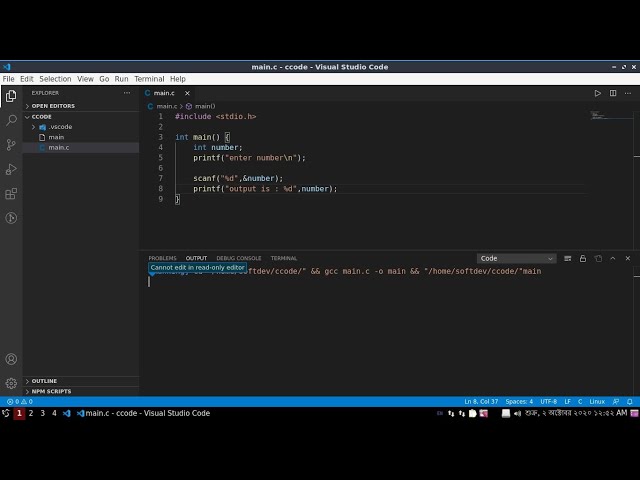Select the Code output channel dropdown

point(516,258)
